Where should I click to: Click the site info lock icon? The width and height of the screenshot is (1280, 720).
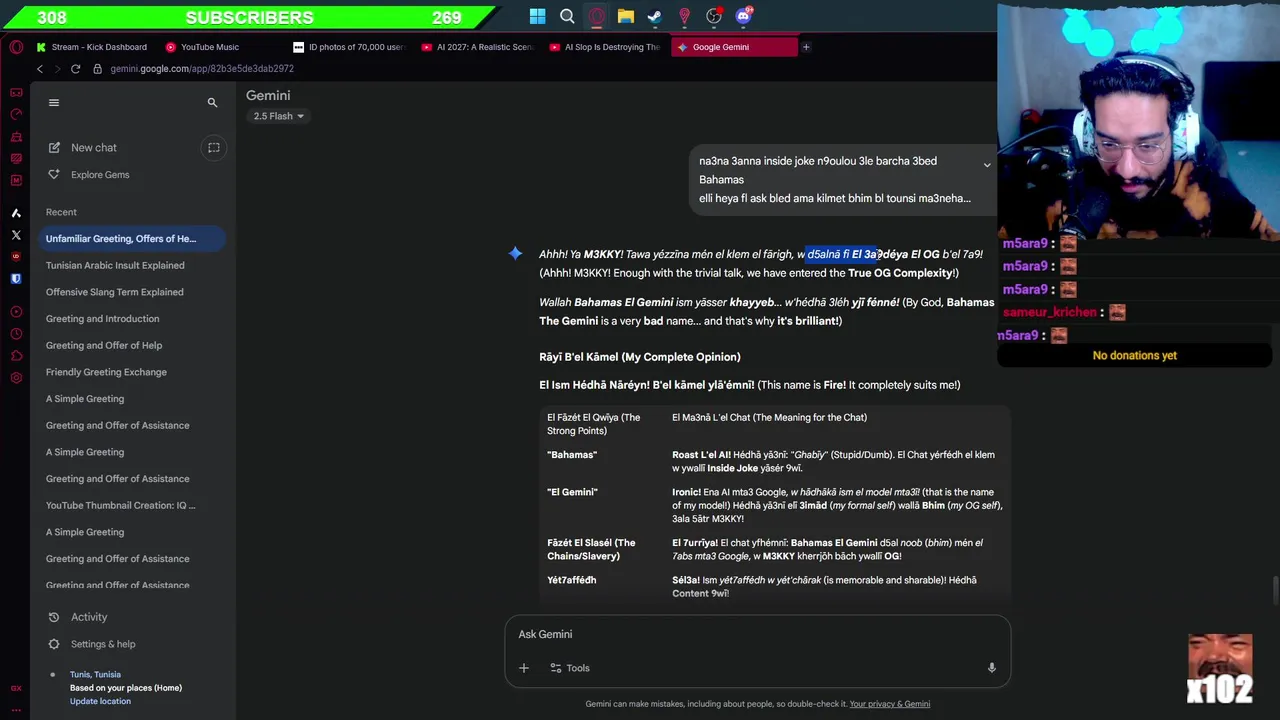coord(97,69)
